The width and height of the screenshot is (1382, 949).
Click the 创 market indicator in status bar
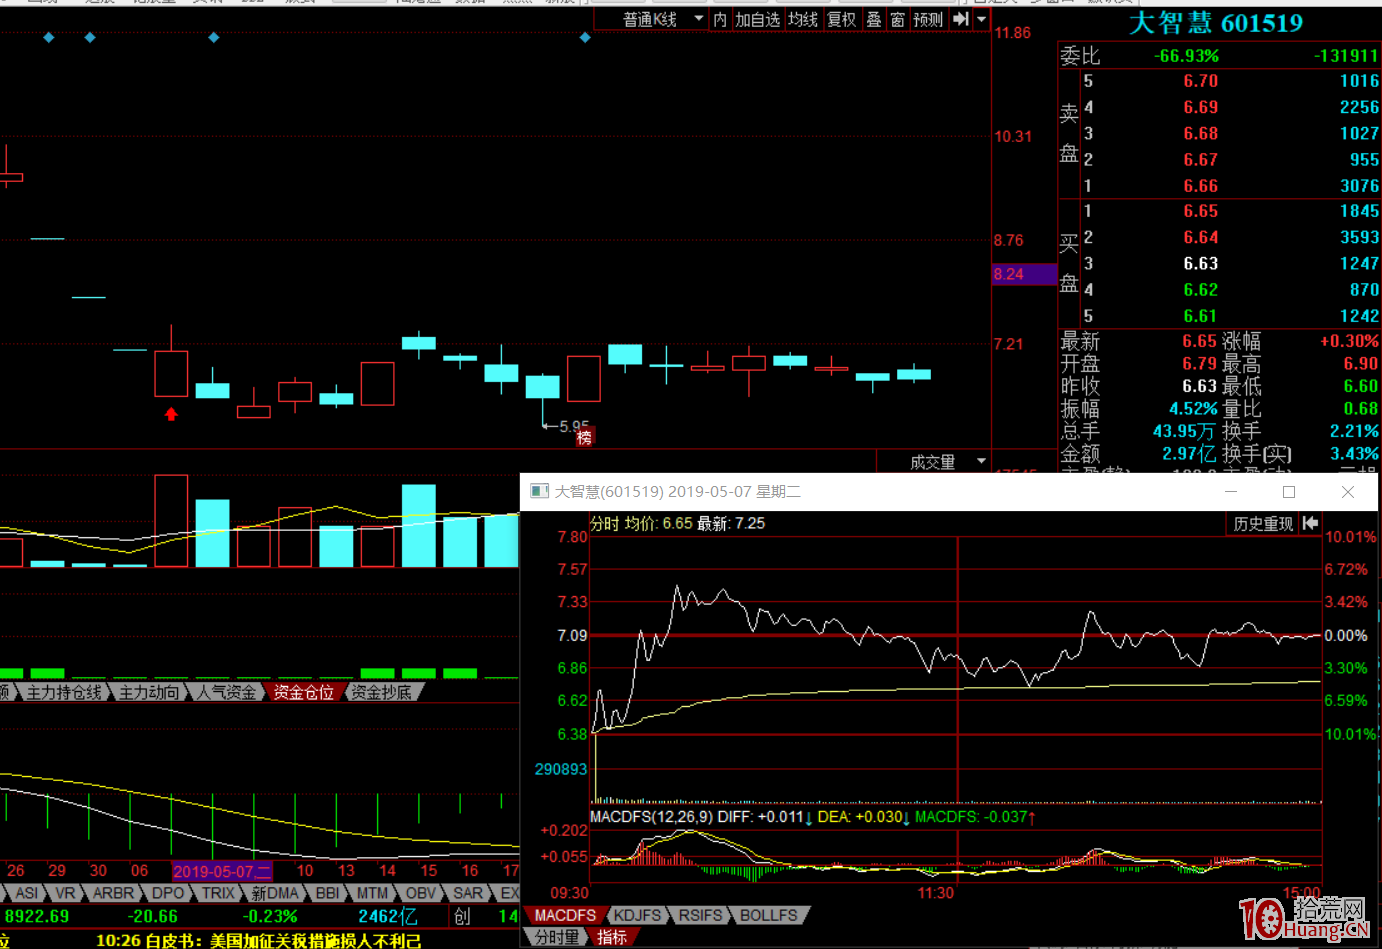(462, 916)
